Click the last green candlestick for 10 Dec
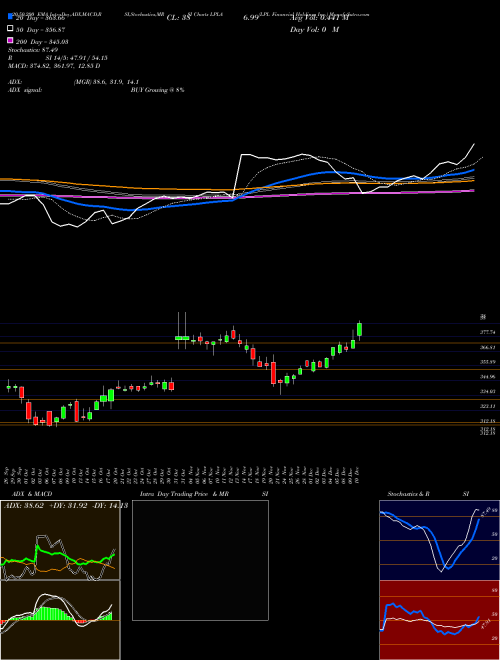Viewport: 500px width, 660px height. point(359,330)
